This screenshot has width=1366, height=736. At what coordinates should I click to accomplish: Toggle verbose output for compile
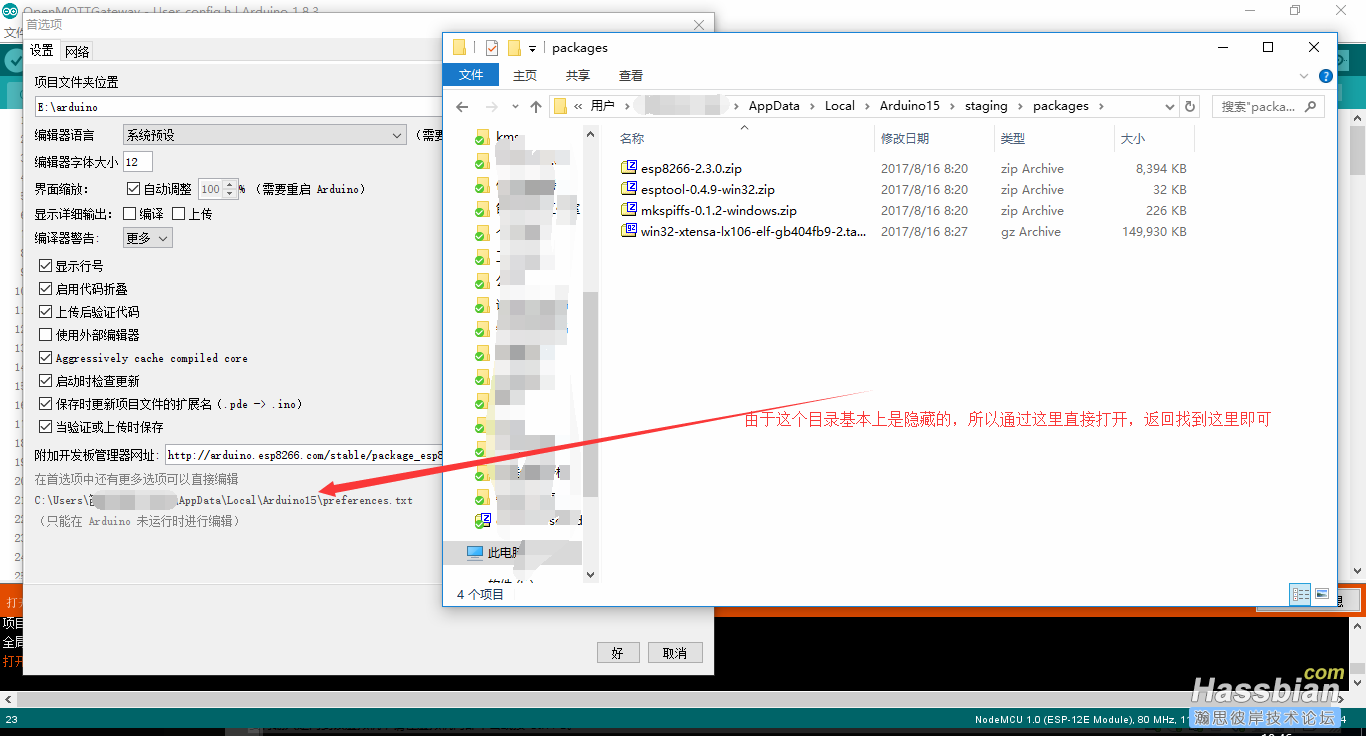point(129,213)
